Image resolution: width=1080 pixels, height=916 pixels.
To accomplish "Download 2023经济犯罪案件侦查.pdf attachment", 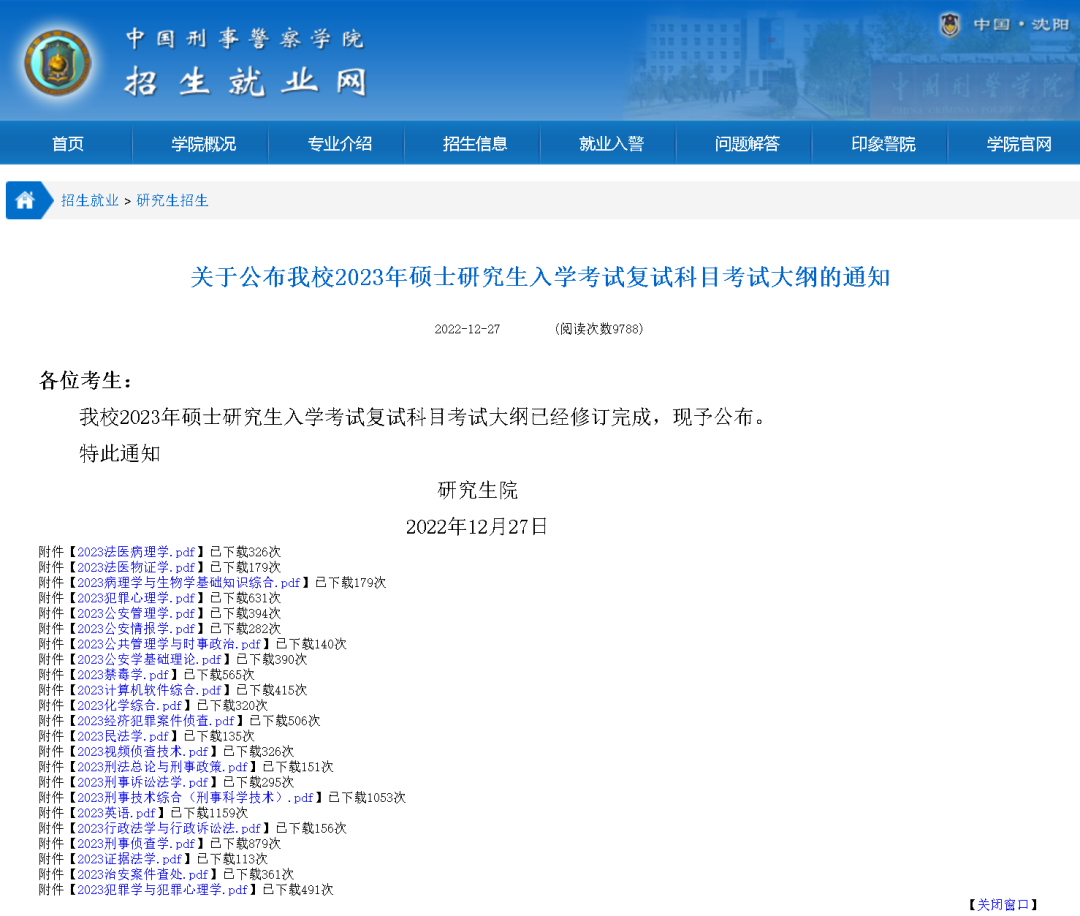I will [156, 720].
